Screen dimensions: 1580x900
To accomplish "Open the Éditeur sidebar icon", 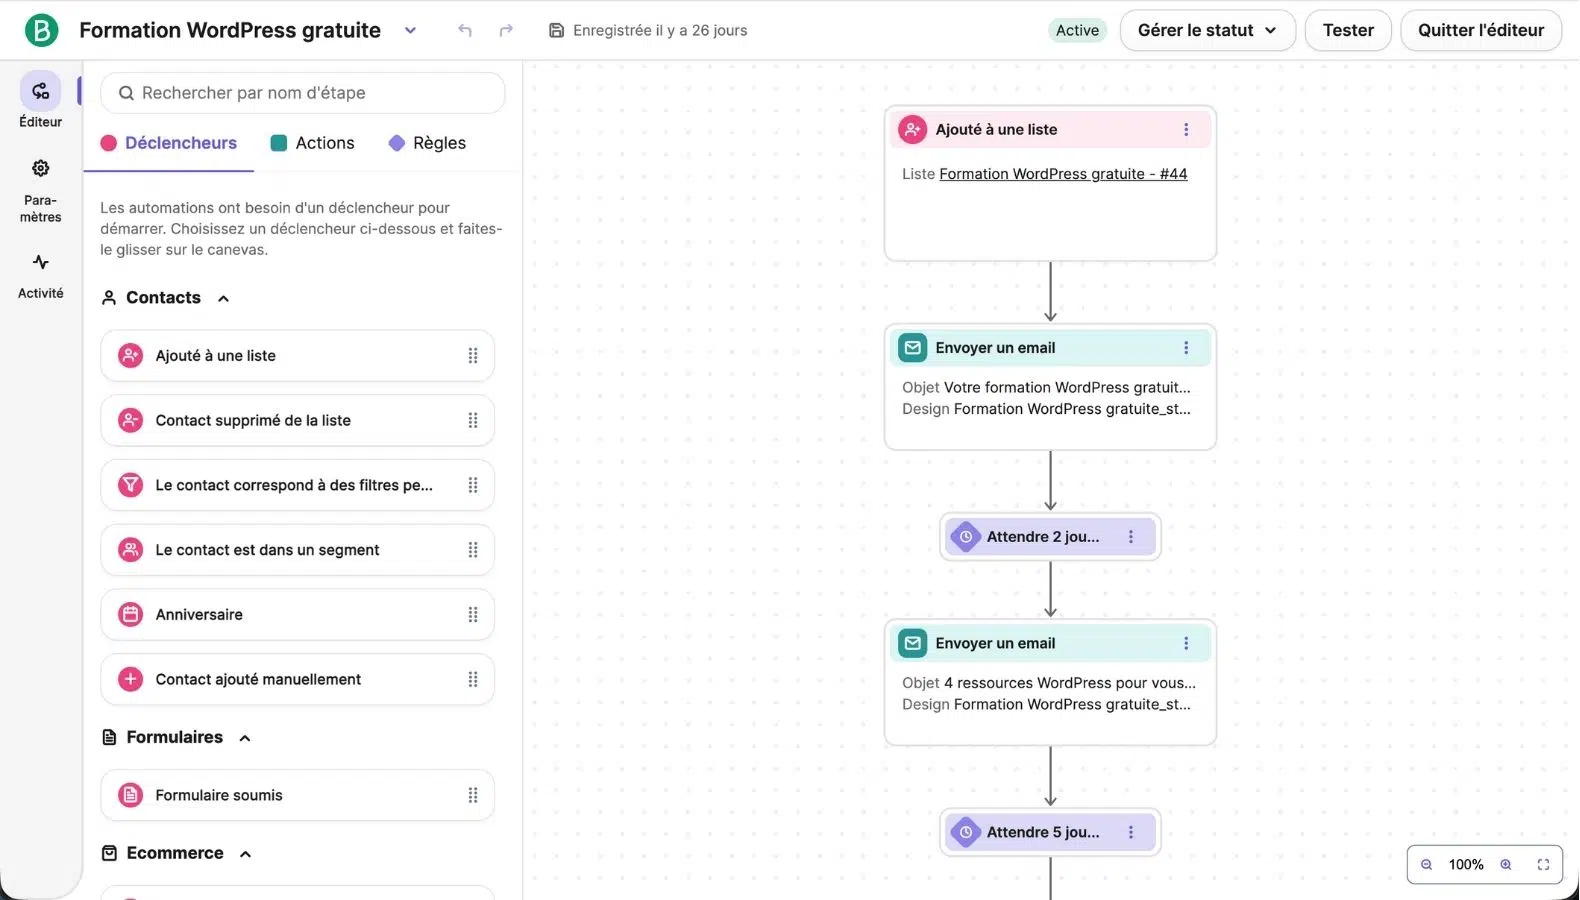I will 40,92.
